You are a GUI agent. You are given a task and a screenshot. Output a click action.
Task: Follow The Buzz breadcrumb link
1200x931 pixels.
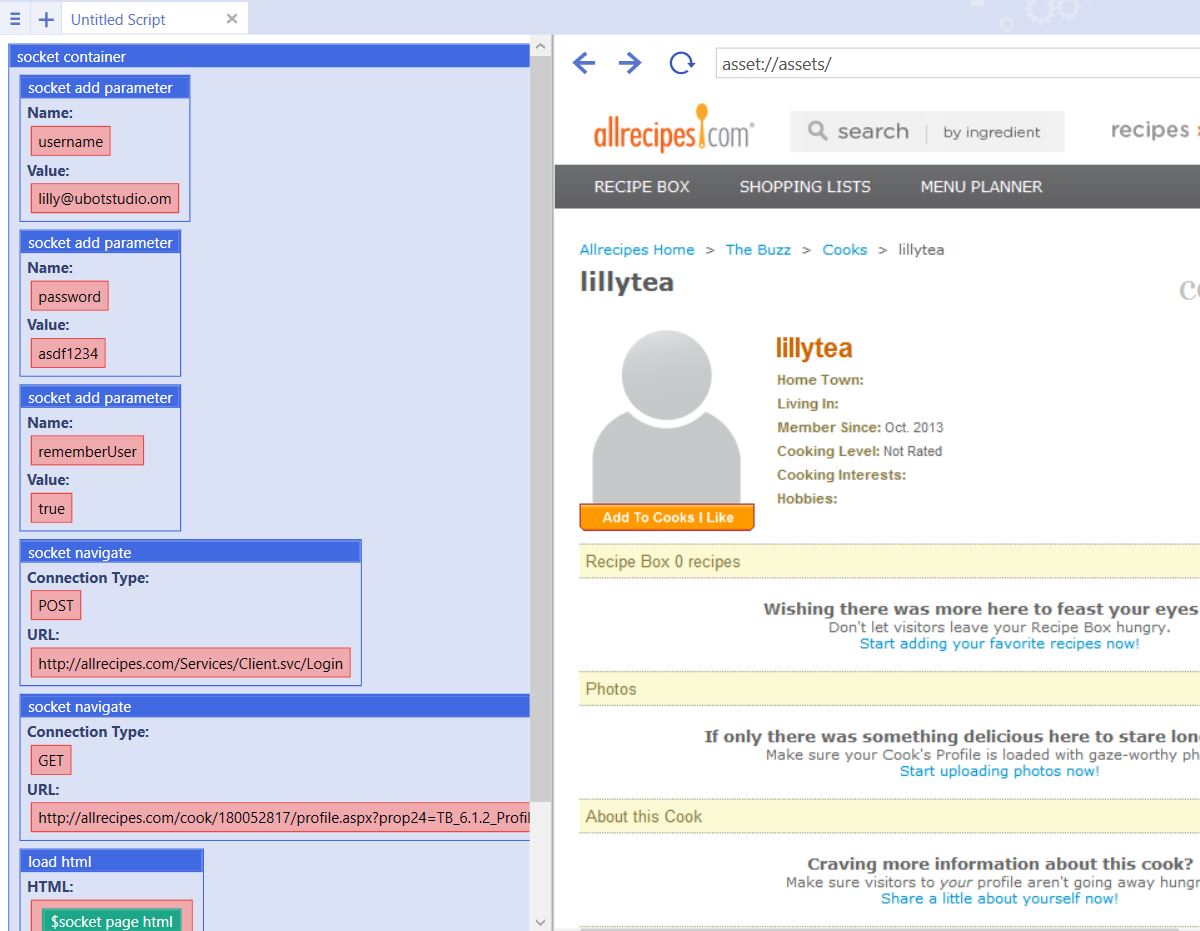click(x=758, y=250)
